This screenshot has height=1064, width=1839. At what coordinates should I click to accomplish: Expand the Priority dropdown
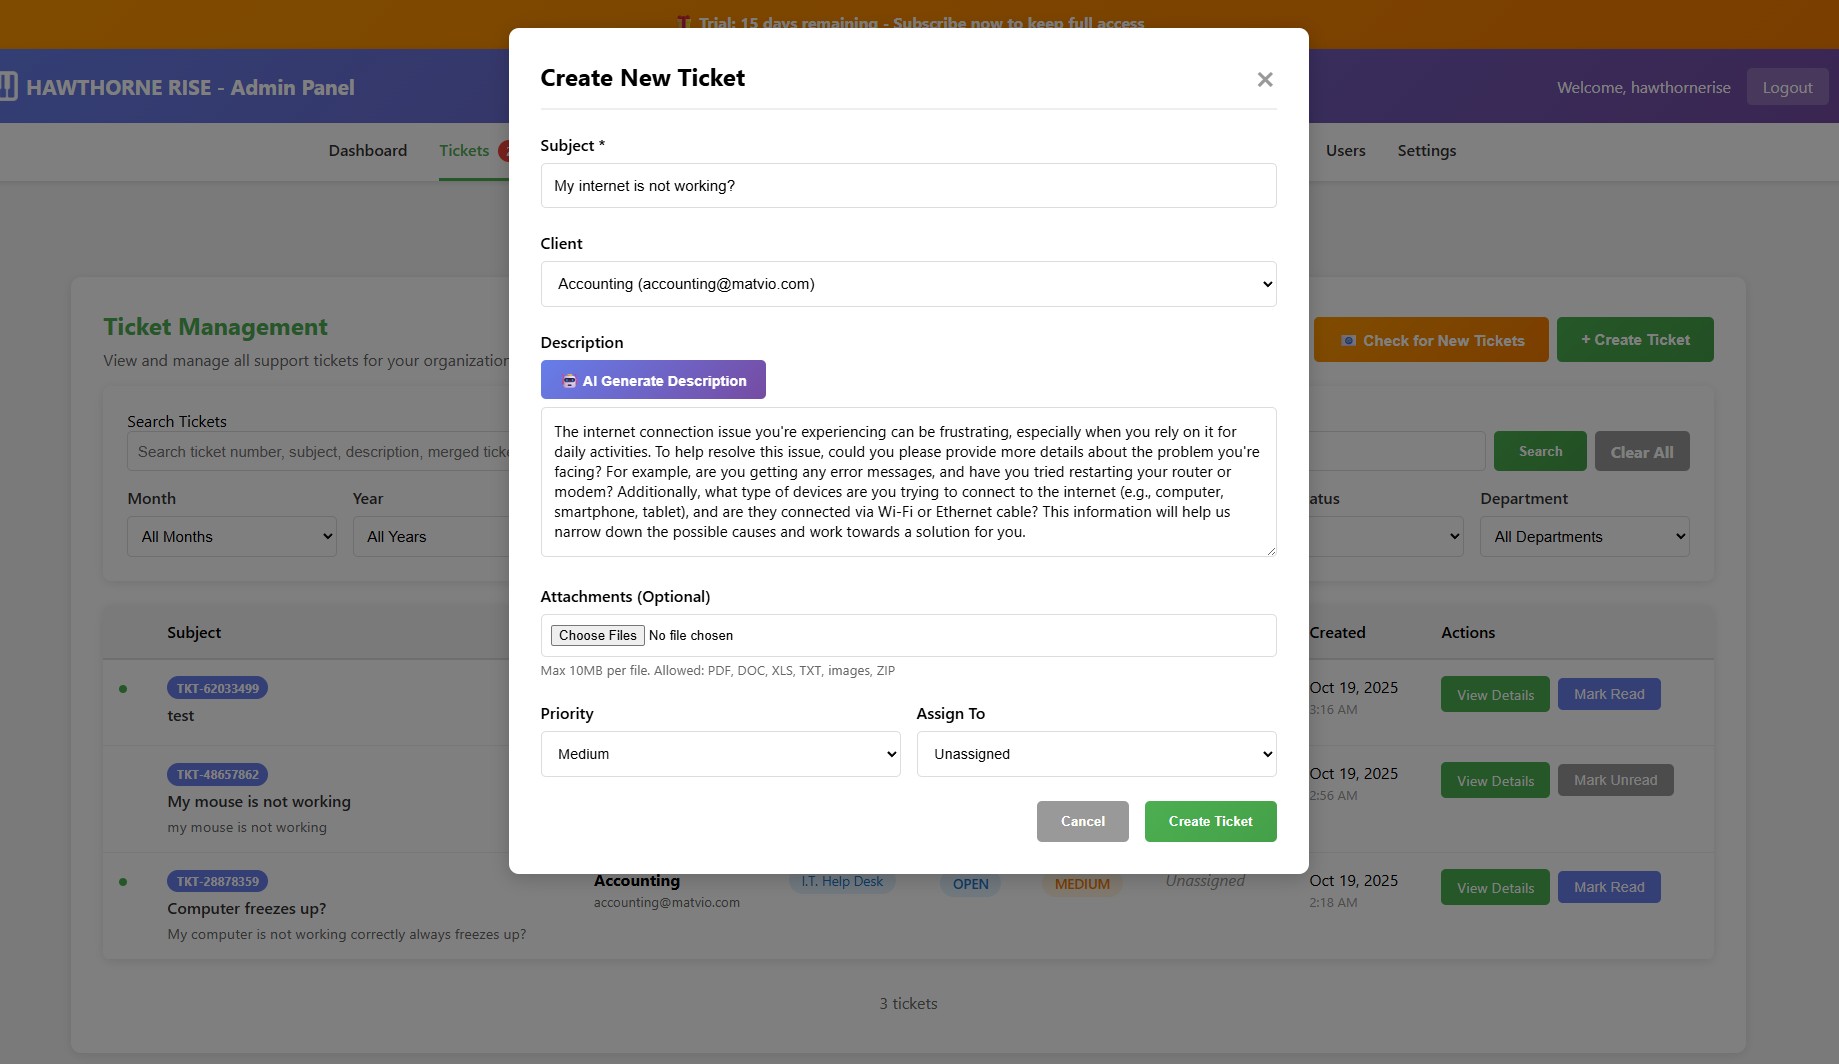click(720, 754)
